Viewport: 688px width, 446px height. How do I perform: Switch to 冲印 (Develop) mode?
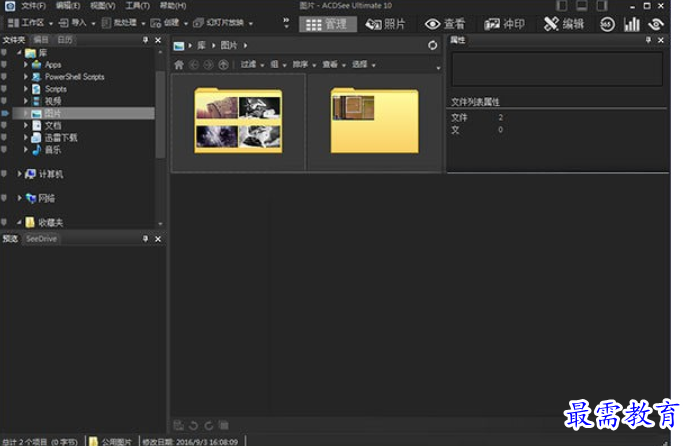pyautogui.click(x=504, y=24)
